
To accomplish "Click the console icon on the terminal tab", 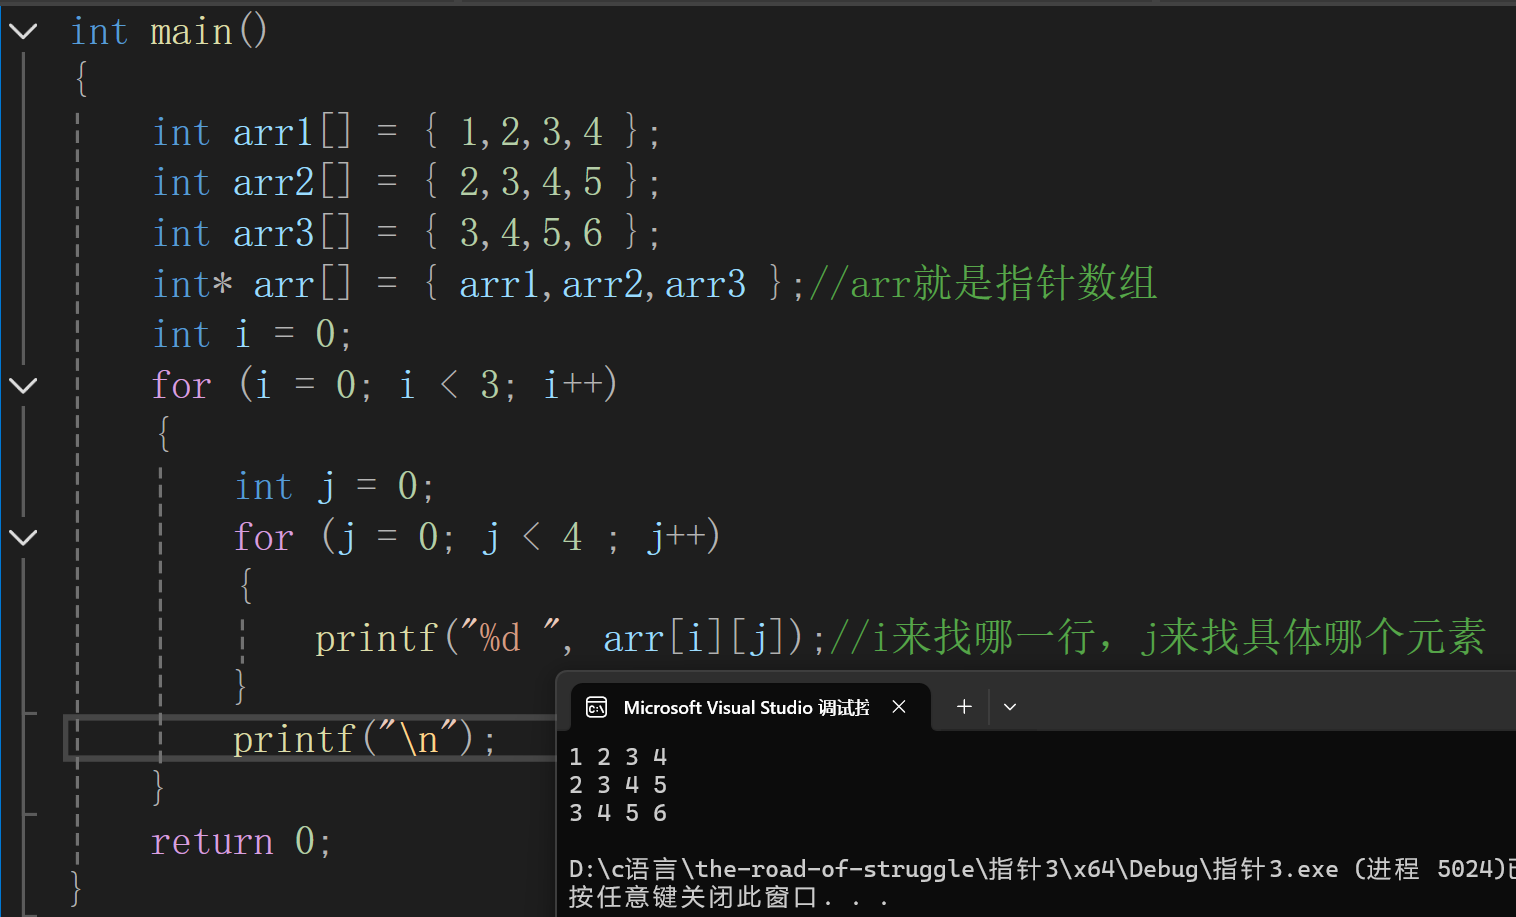I will point(597,707).
